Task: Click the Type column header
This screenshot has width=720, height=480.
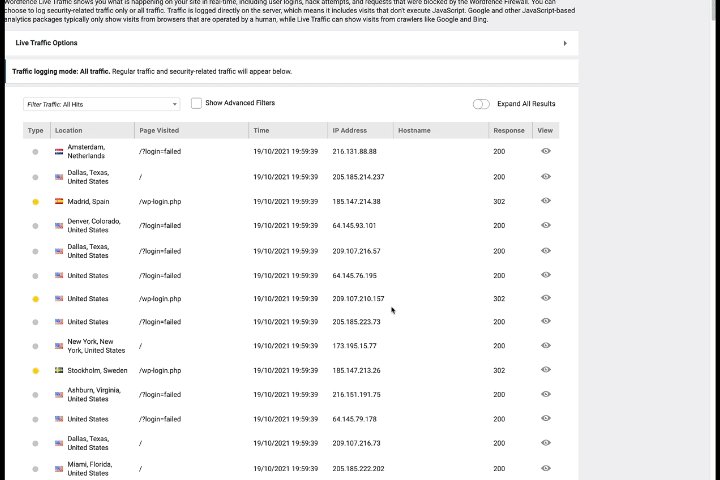Action: [35, 130]
